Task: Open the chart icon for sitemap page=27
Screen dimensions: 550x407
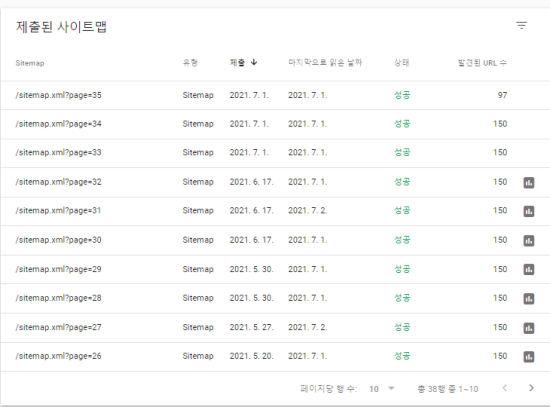Action: [529, 328]
